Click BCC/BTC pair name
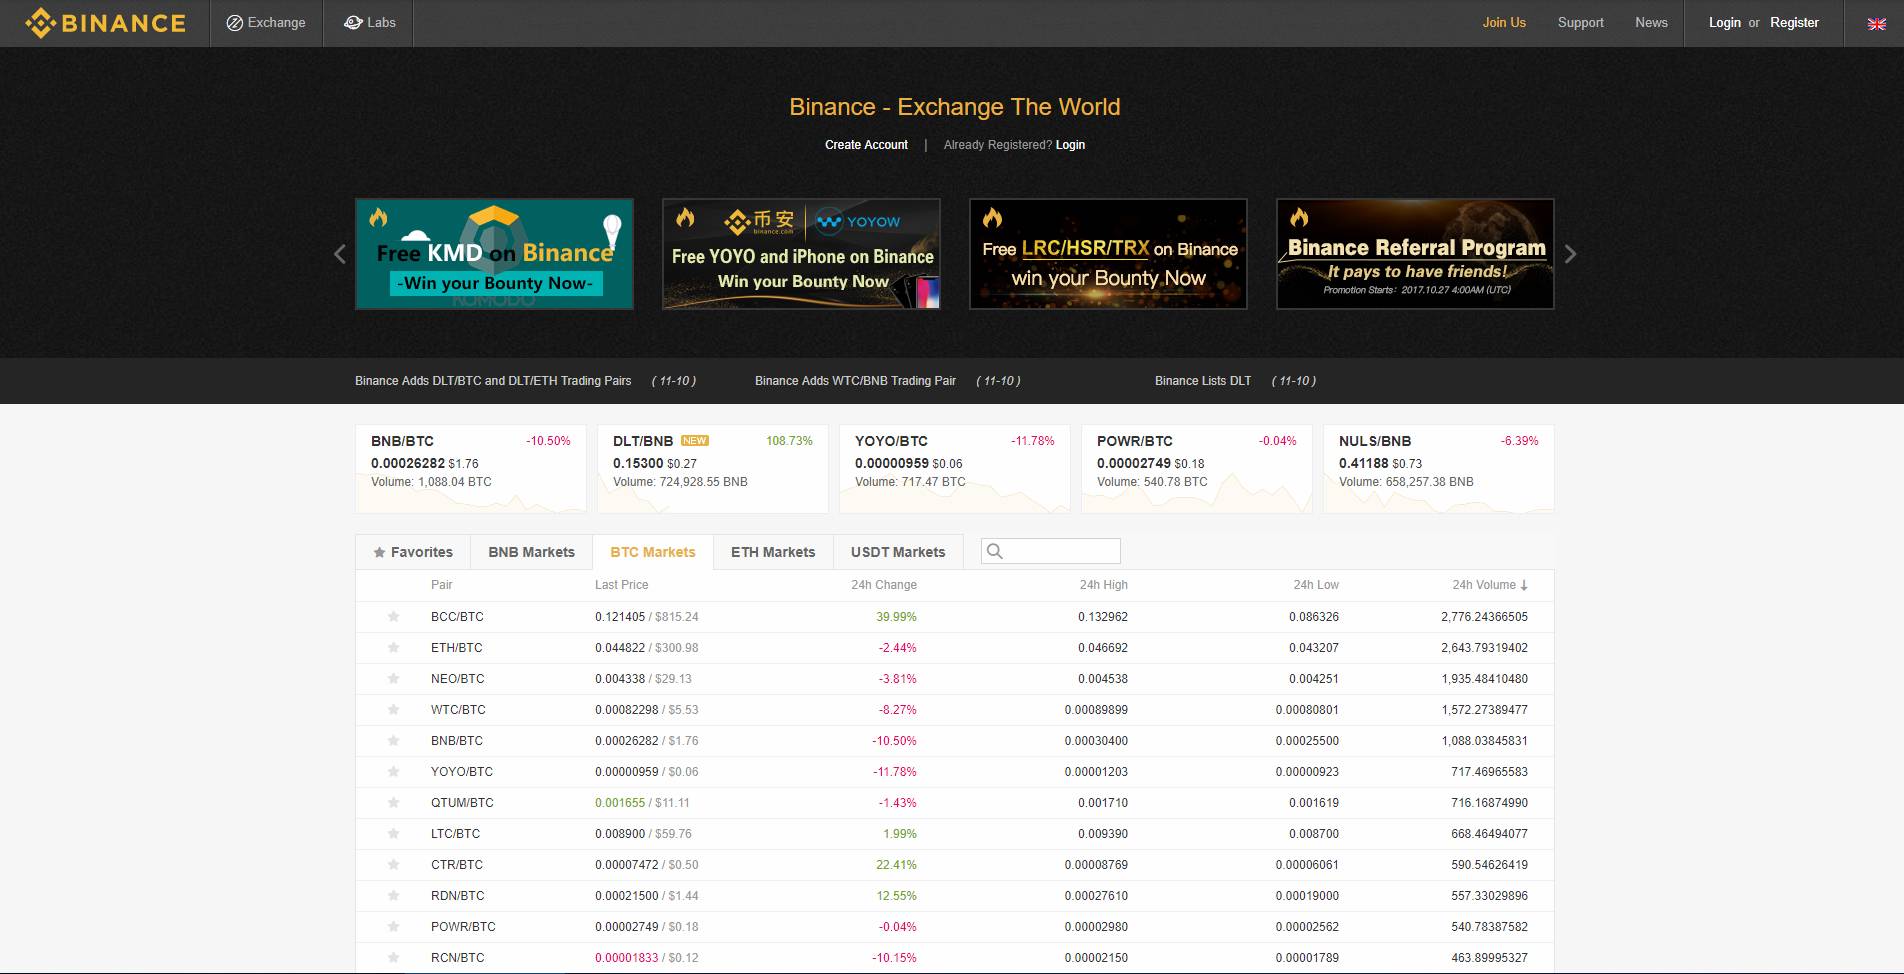Viewport: 1904px width, 974px height. click(x=457, y=617)
